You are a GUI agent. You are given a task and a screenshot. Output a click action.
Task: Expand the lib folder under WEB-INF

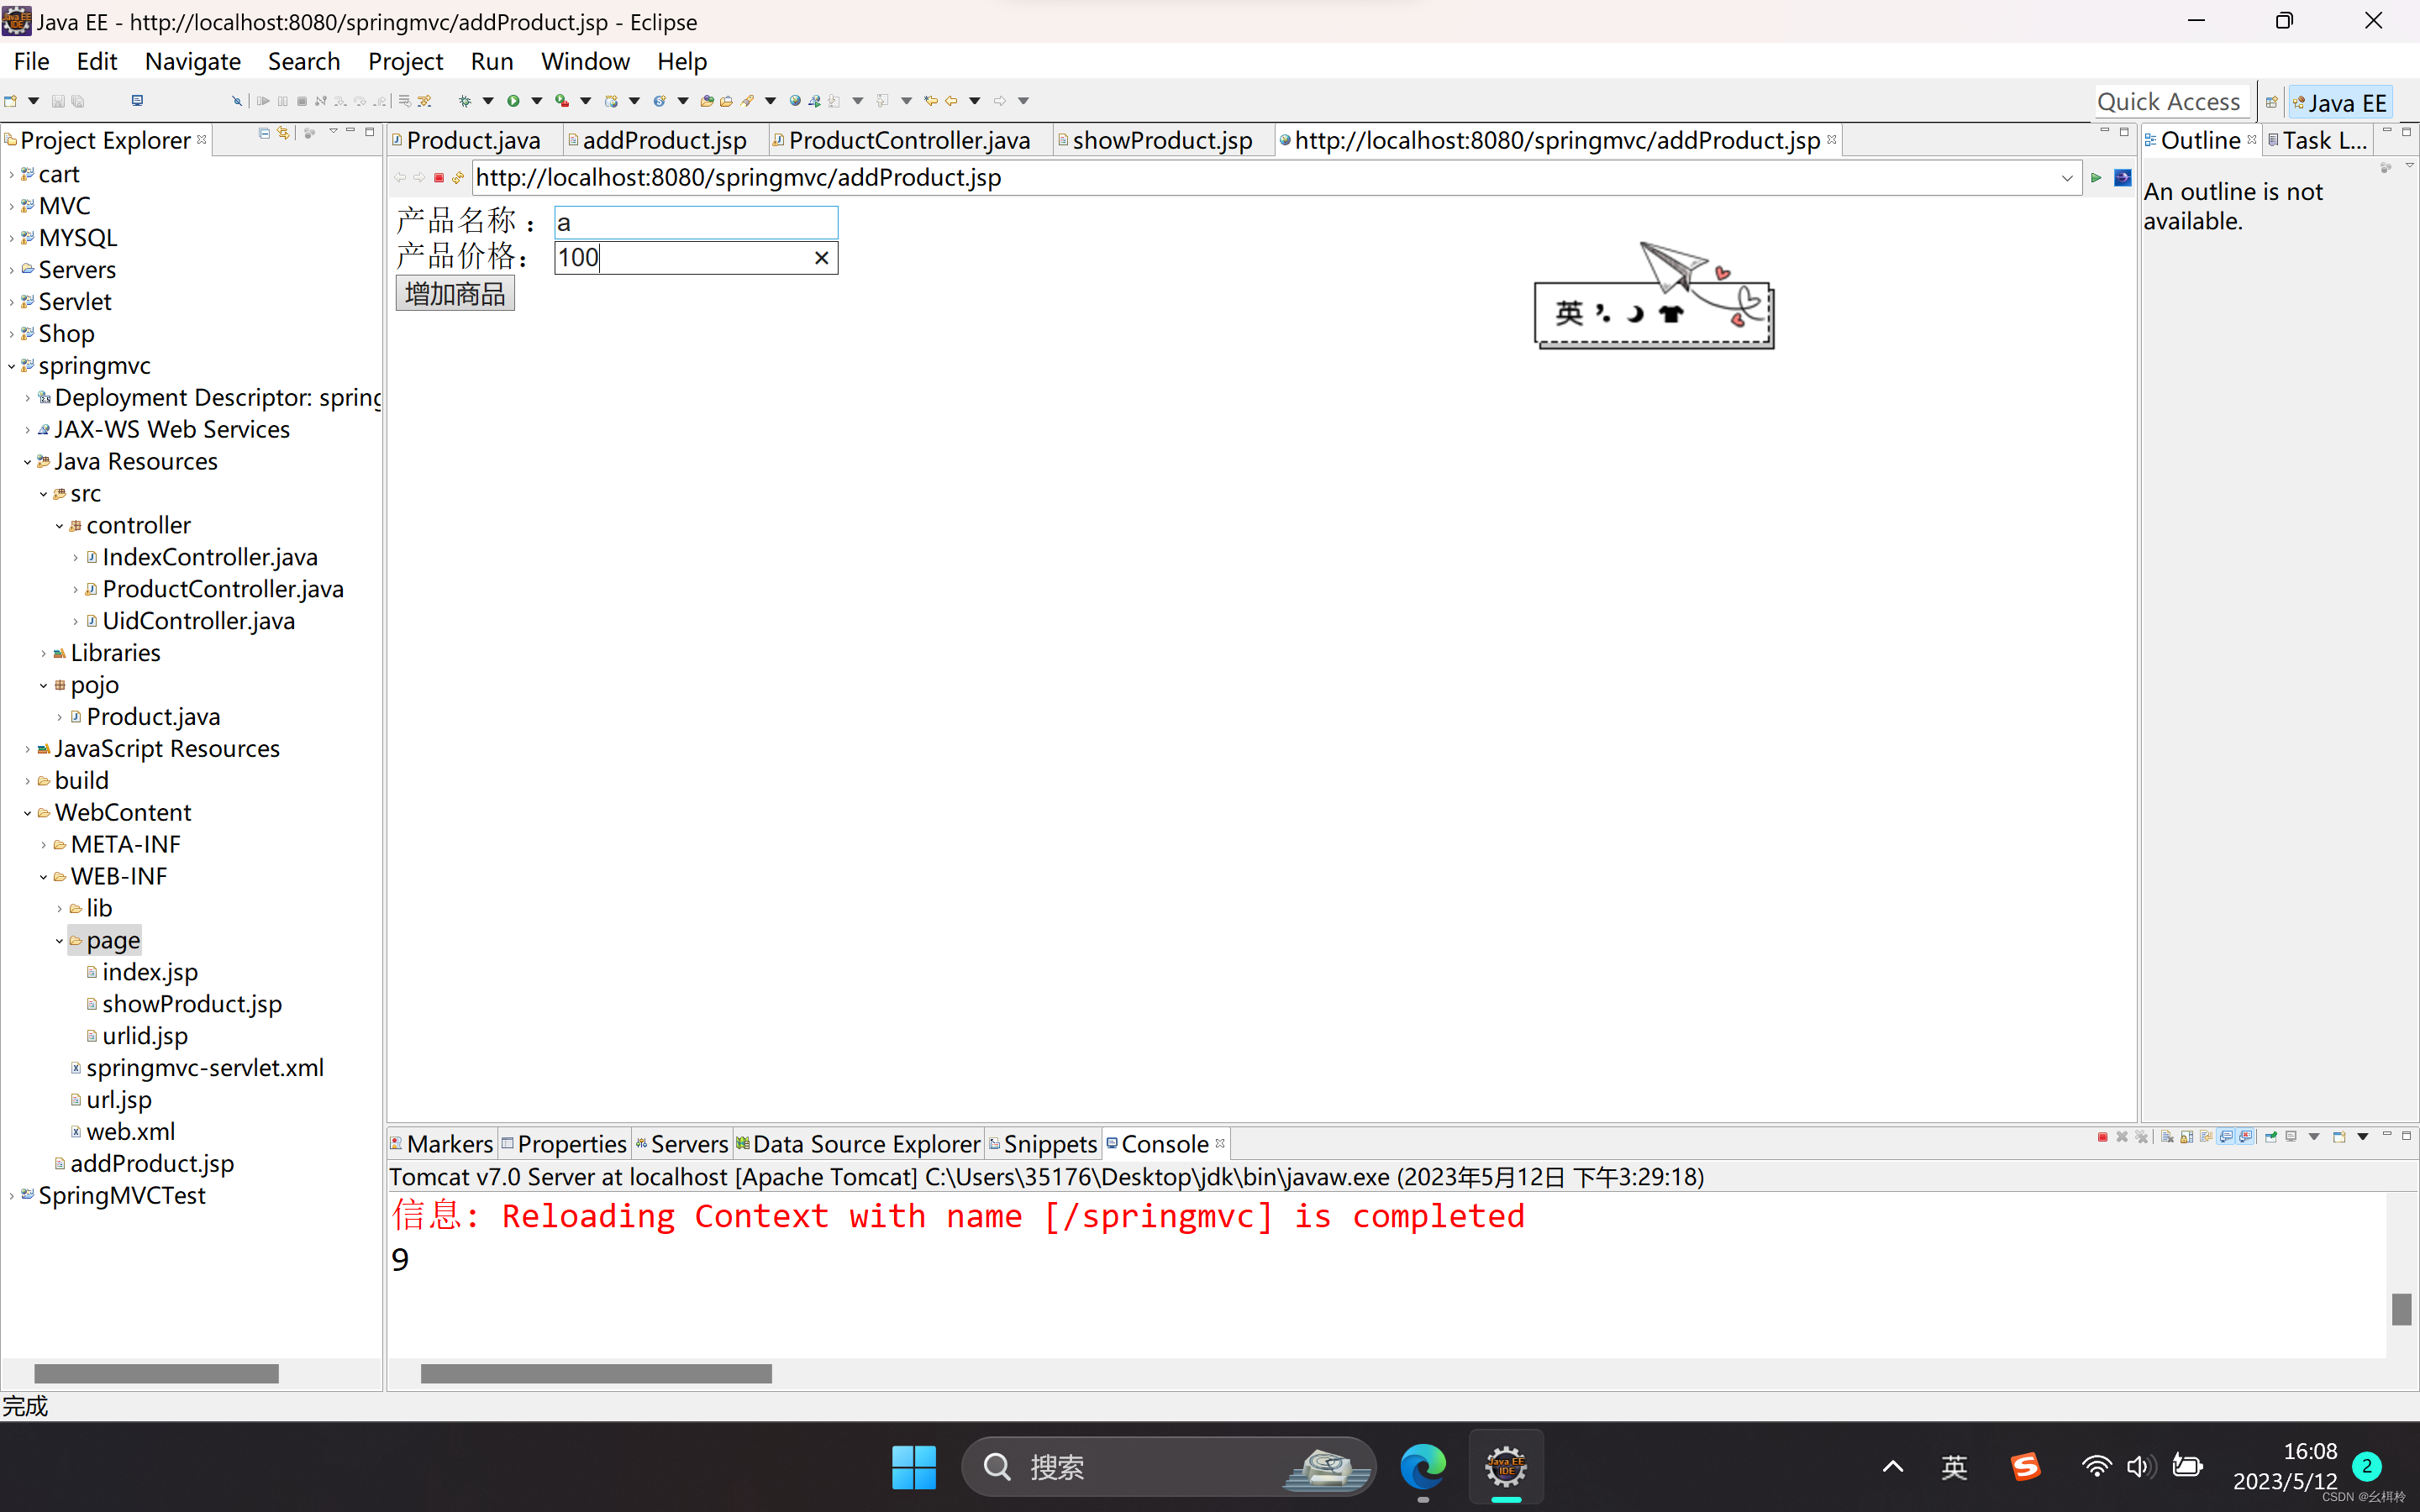click(x=60, y=909)
